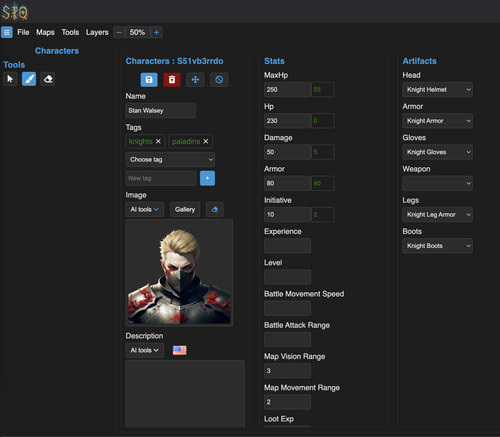This screenshot has width=500, height=437.
Task: Increase zoom with the plus stepper
Action: coord(156,32)
